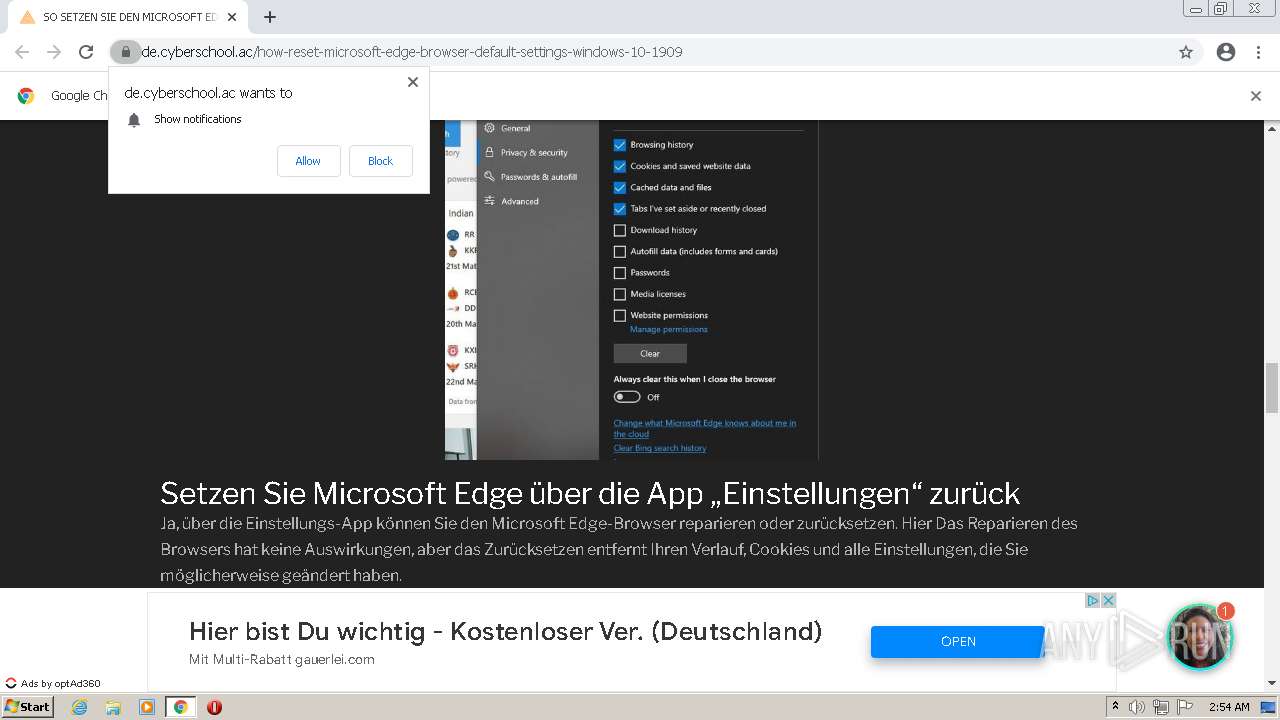This screenshot has width=1280, height=720.
Task: Open Internet Explorer from the taskbar
Action: click(x=79, y=707)
